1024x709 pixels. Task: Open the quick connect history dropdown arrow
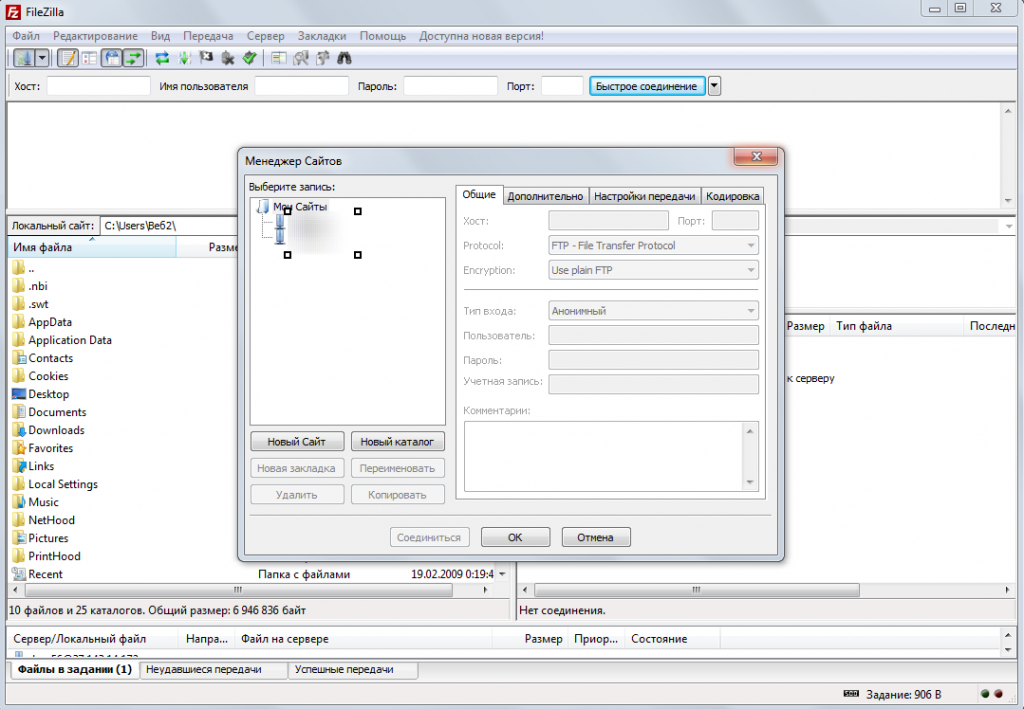[x=714, y=86]
